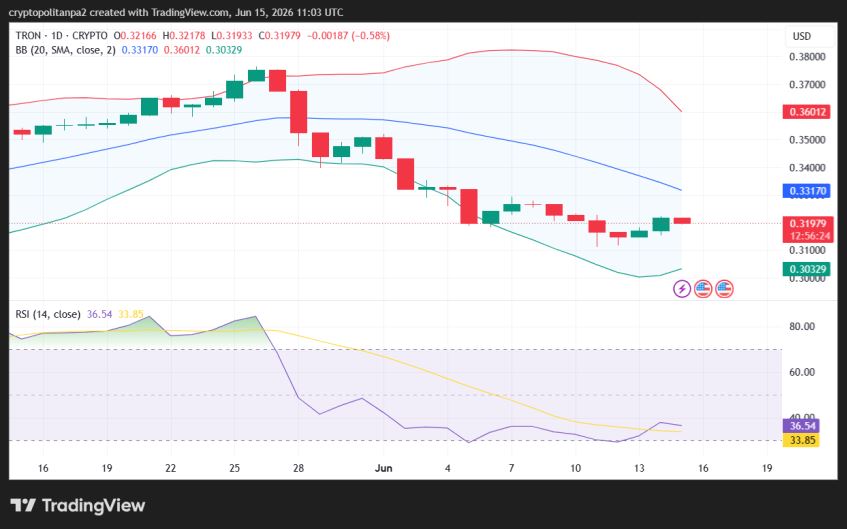847x529 pixels.
Task: Click the C0.31979 close value in the legend
Action: coord(279,36)
